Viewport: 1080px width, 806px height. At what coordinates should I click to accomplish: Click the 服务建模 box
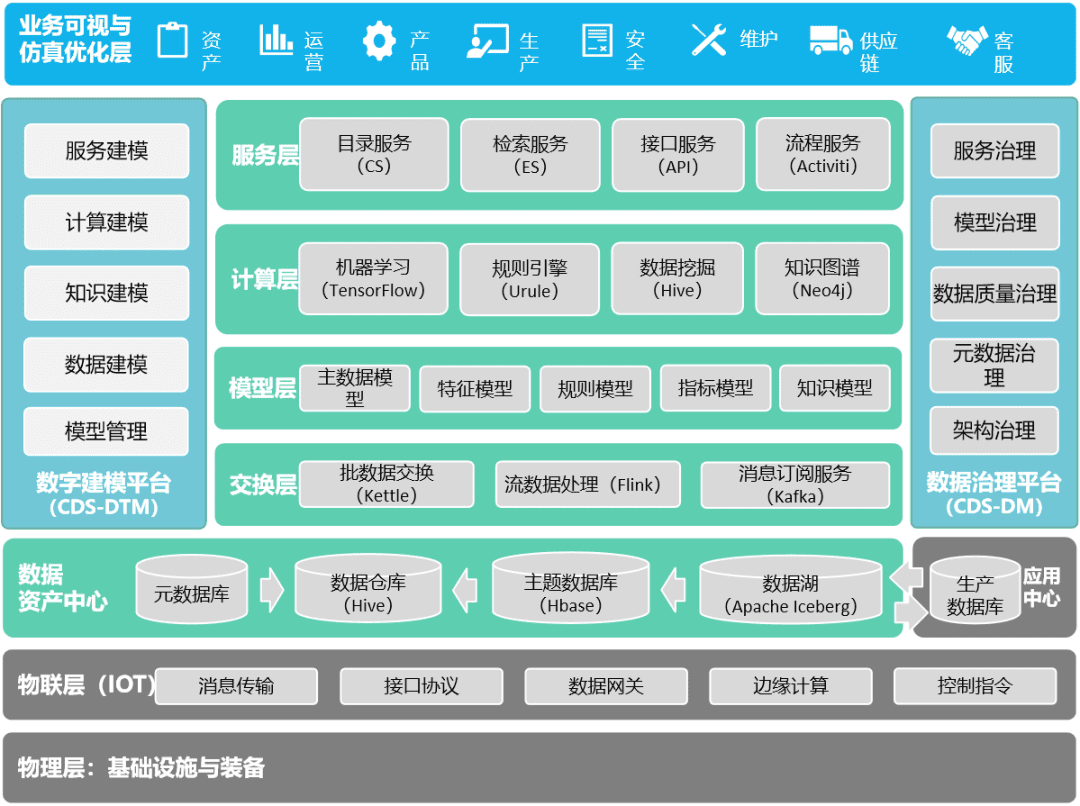[x=106, y=151]
